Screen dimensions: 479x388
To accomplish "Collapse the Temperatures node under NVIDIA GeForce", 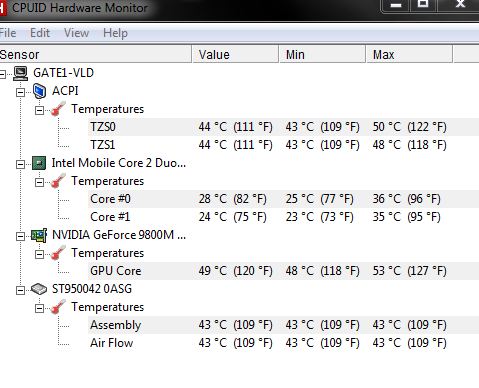I will [x=39, y=254].
